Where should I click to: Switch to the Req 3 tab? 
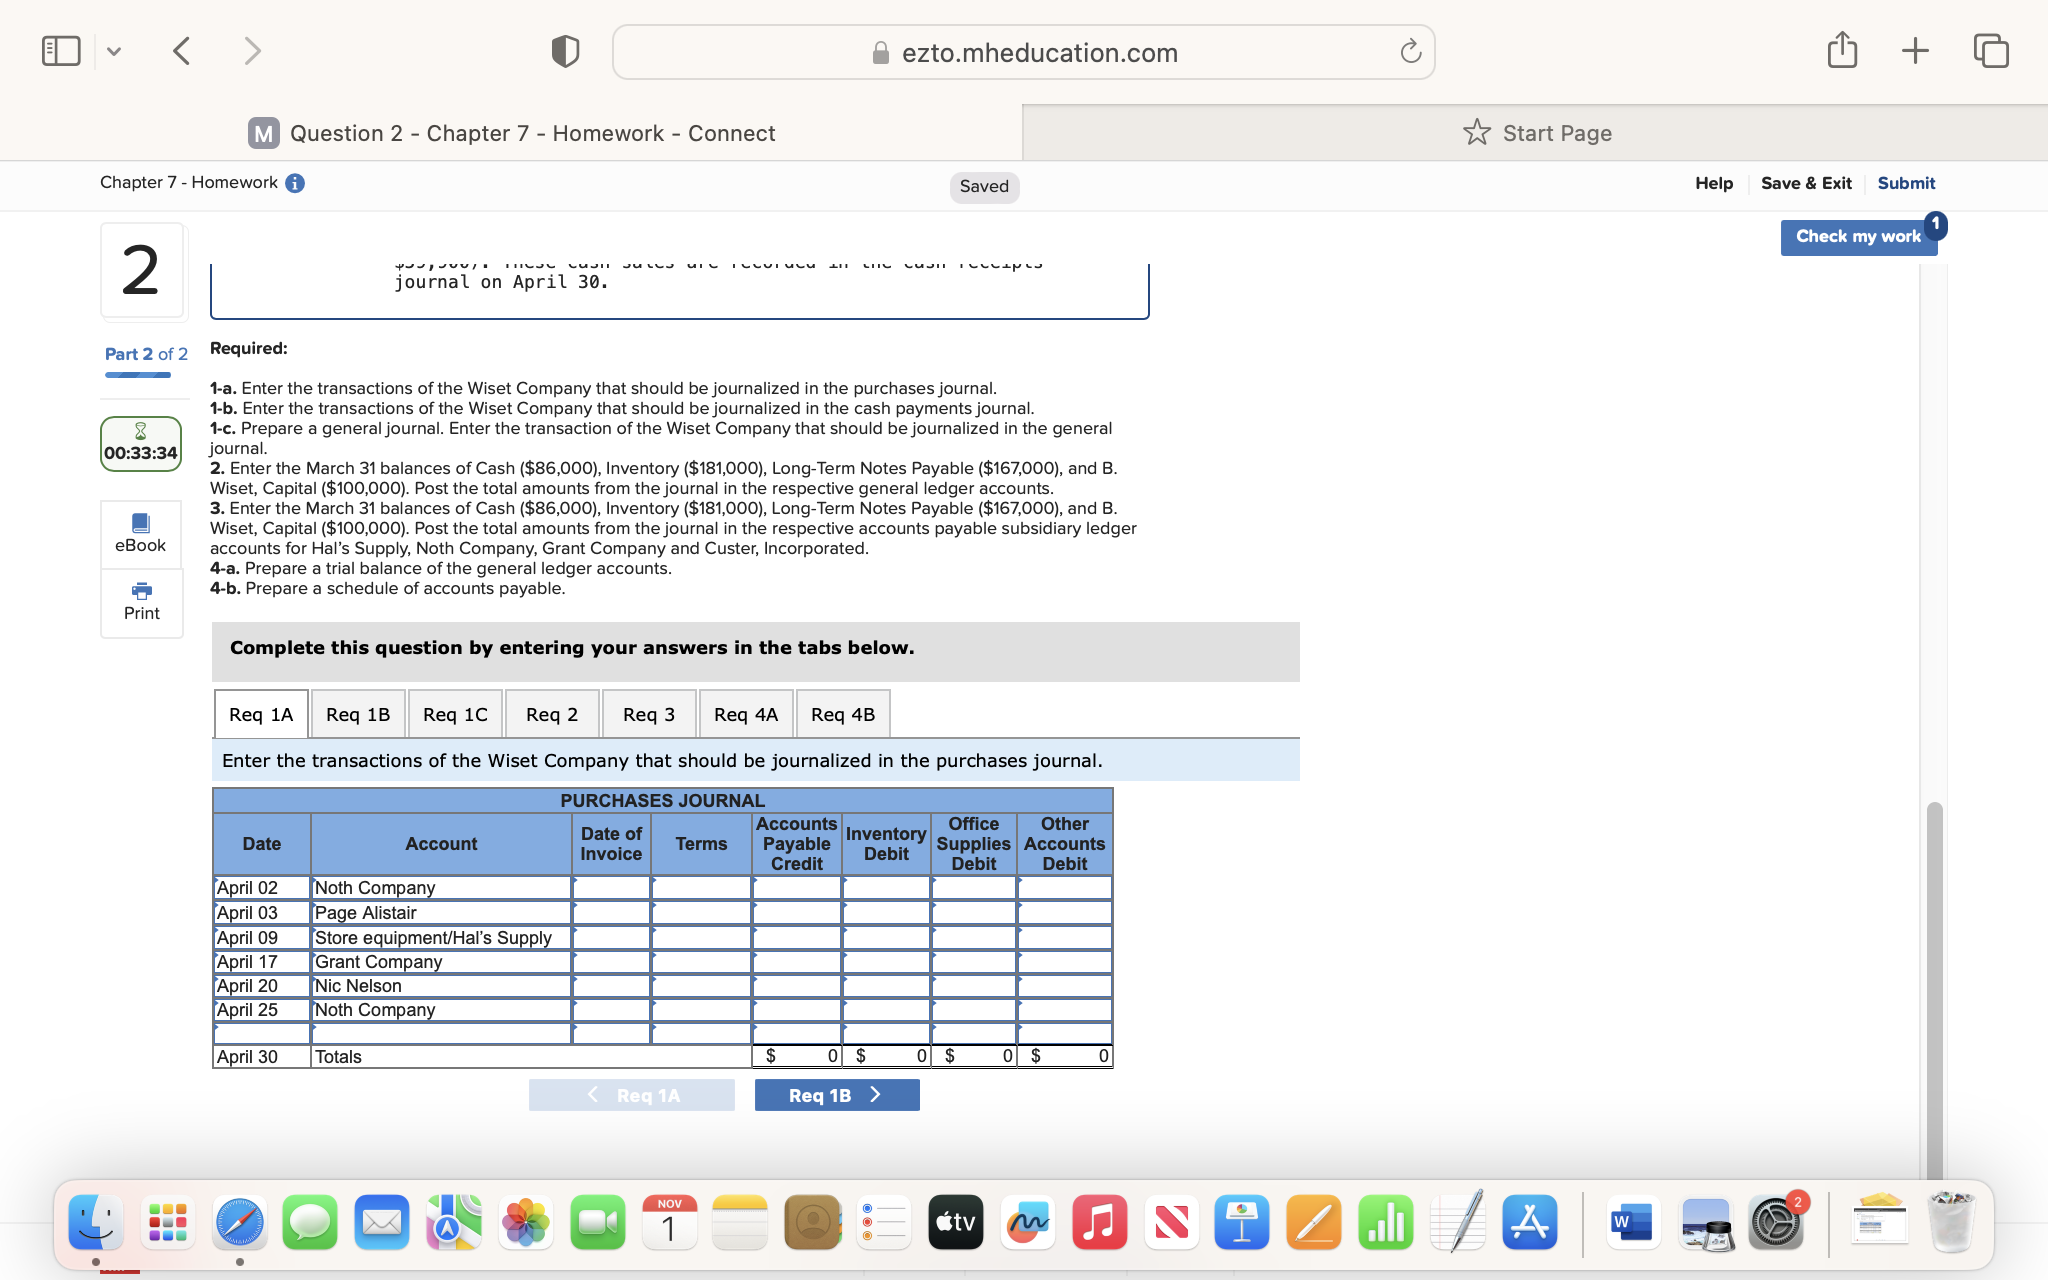click(648, 713)
